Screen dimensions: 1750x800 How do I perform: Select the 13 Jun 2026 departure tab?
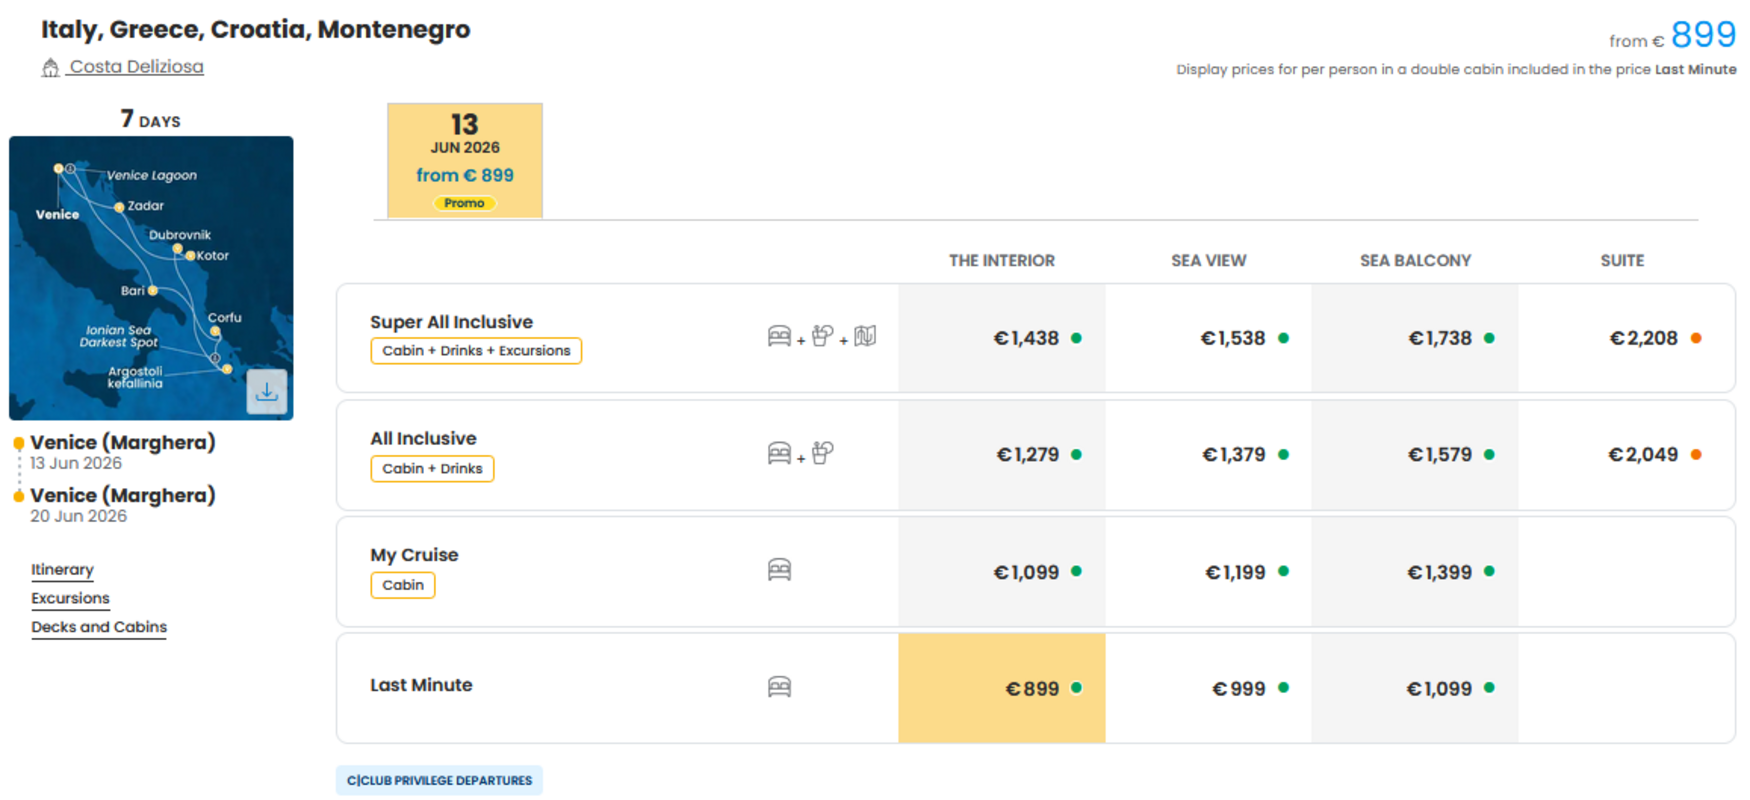(465, 160)
